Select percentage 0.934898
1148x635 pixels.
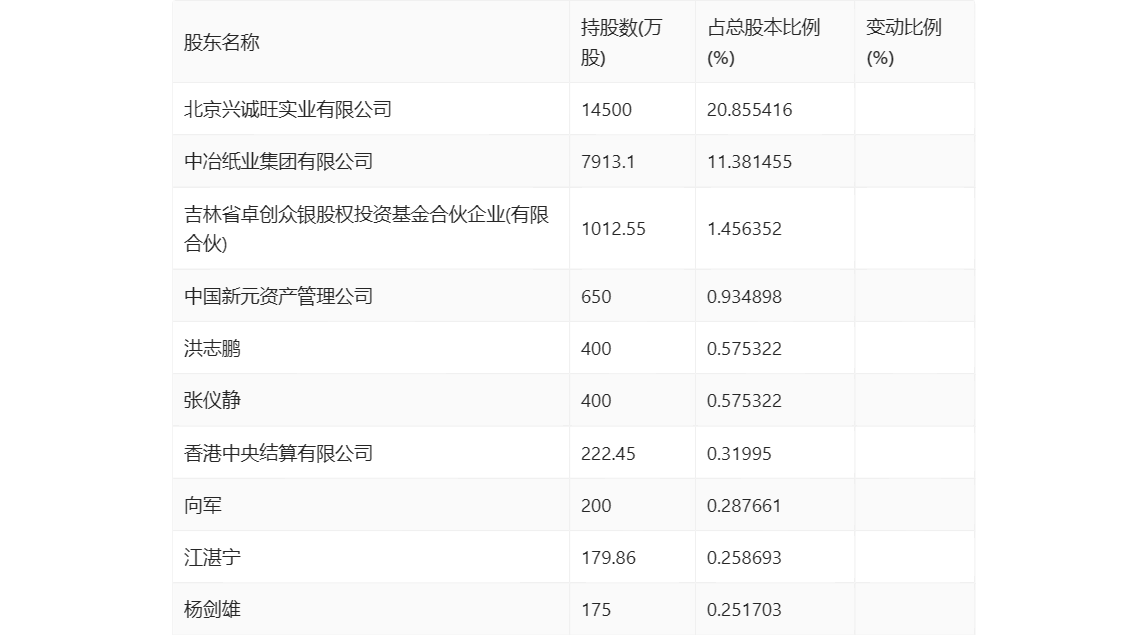(x=744, y=297)
